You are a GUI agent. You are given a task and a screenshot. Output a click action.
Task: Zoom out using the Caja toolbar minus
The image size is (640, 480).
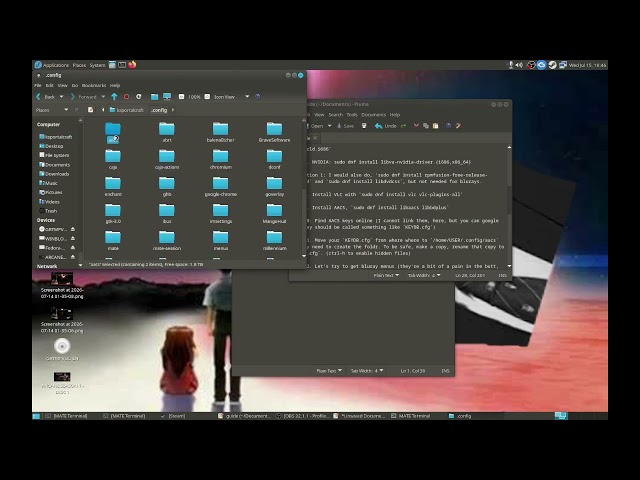click(181, 97)
